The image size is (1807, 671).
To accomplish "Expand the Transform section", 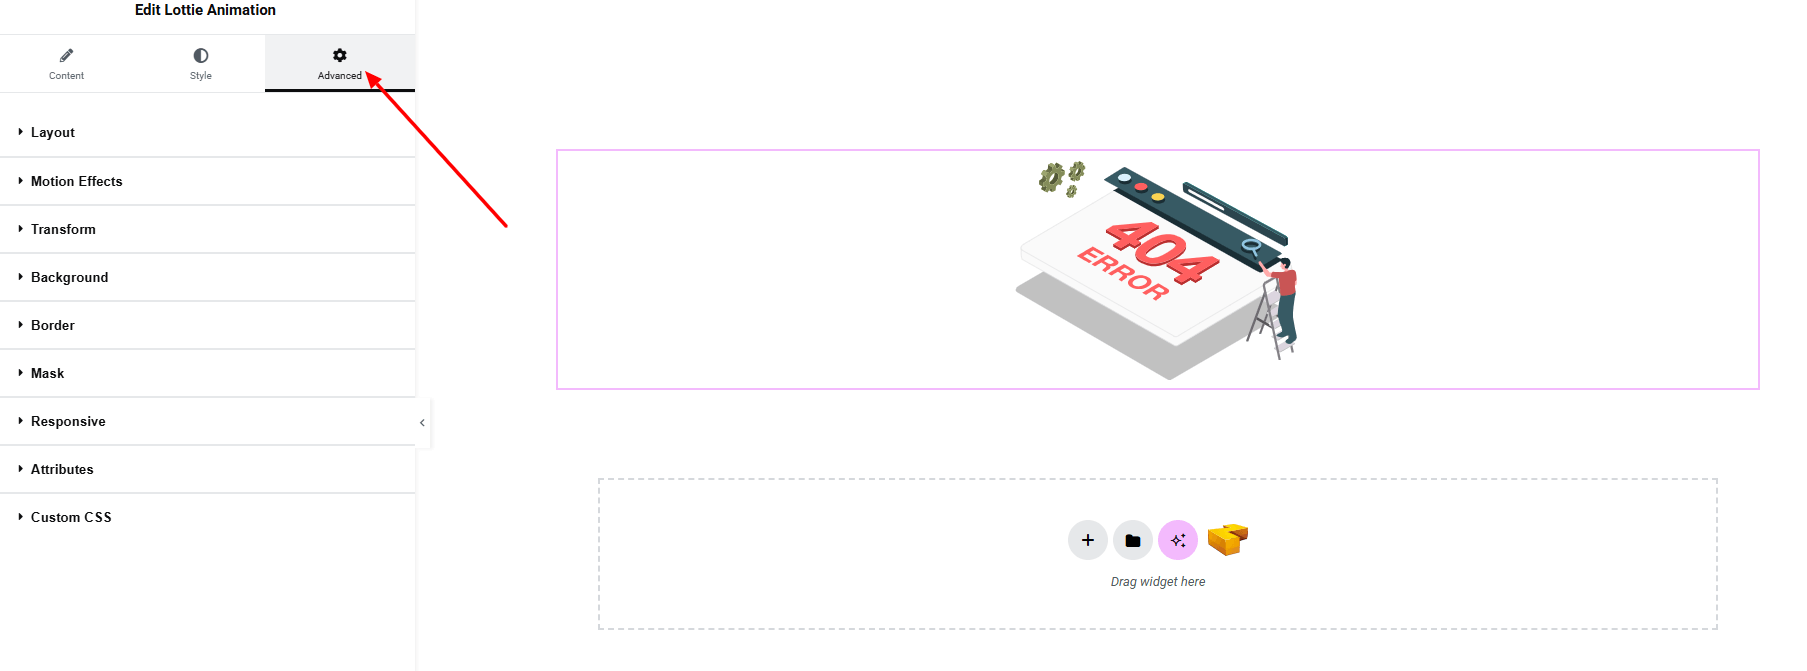I will click(207, 229).
